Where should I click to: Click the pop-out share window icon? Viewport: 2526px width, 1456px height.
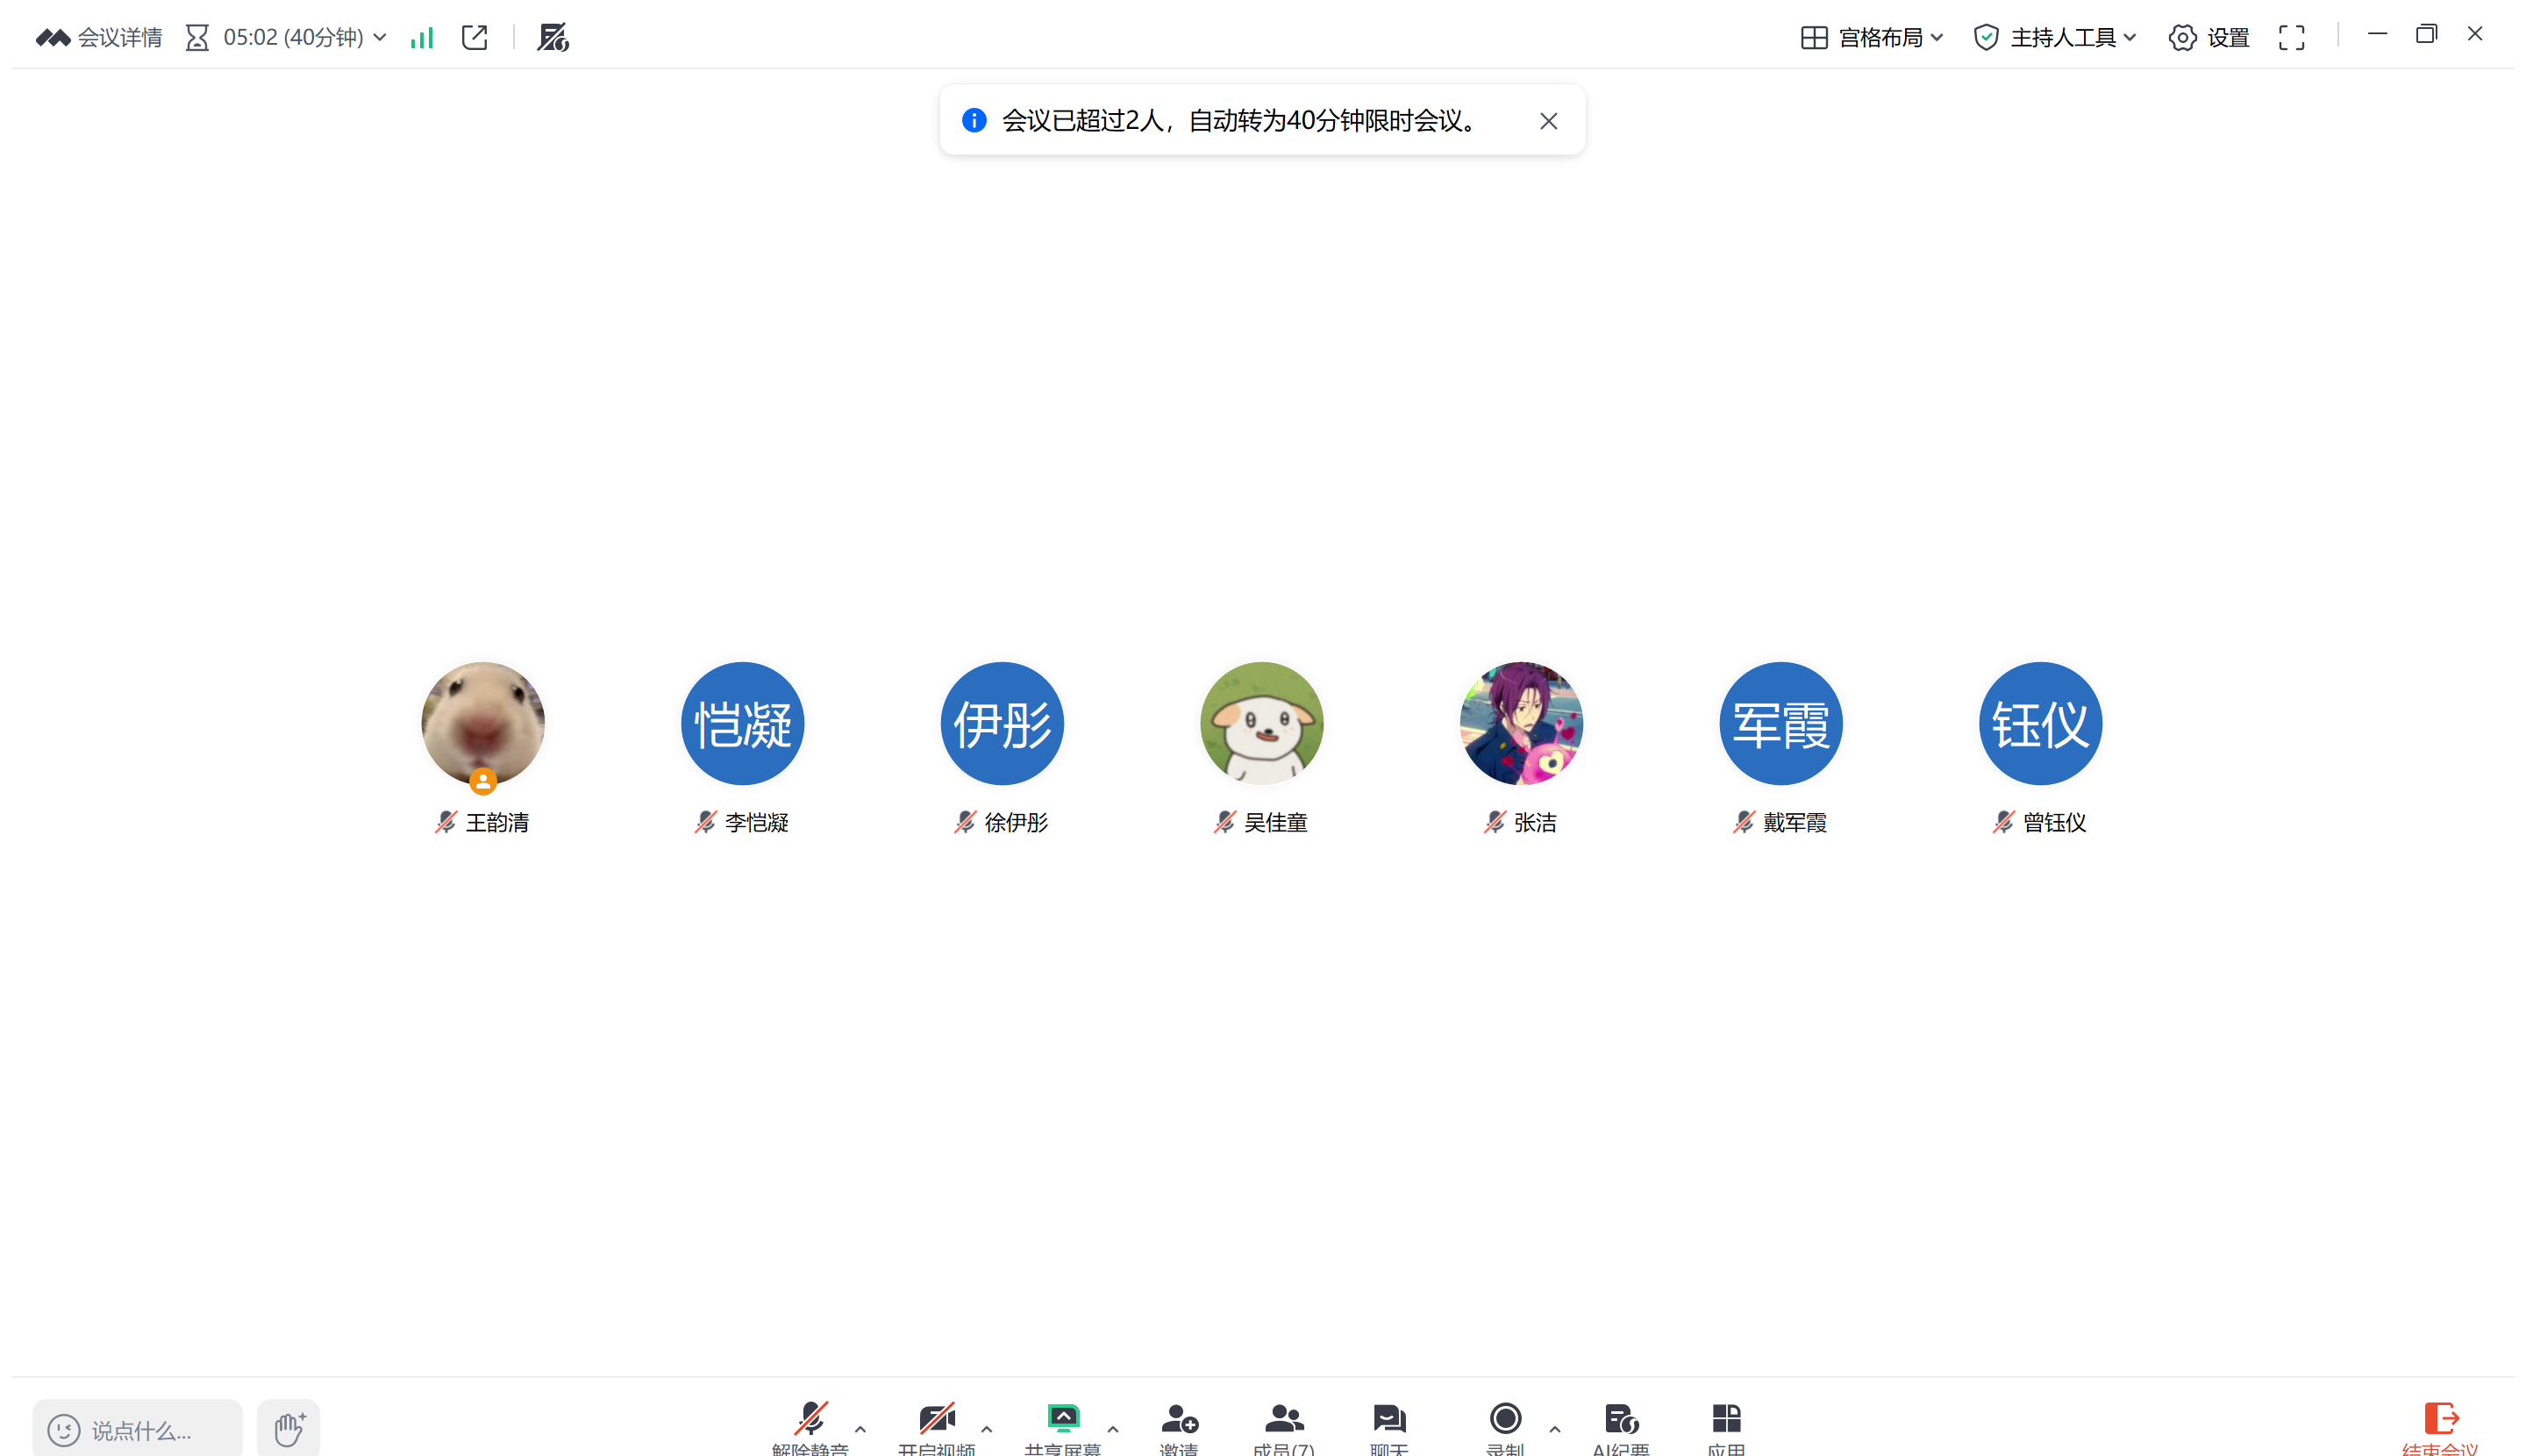[475, 38]
